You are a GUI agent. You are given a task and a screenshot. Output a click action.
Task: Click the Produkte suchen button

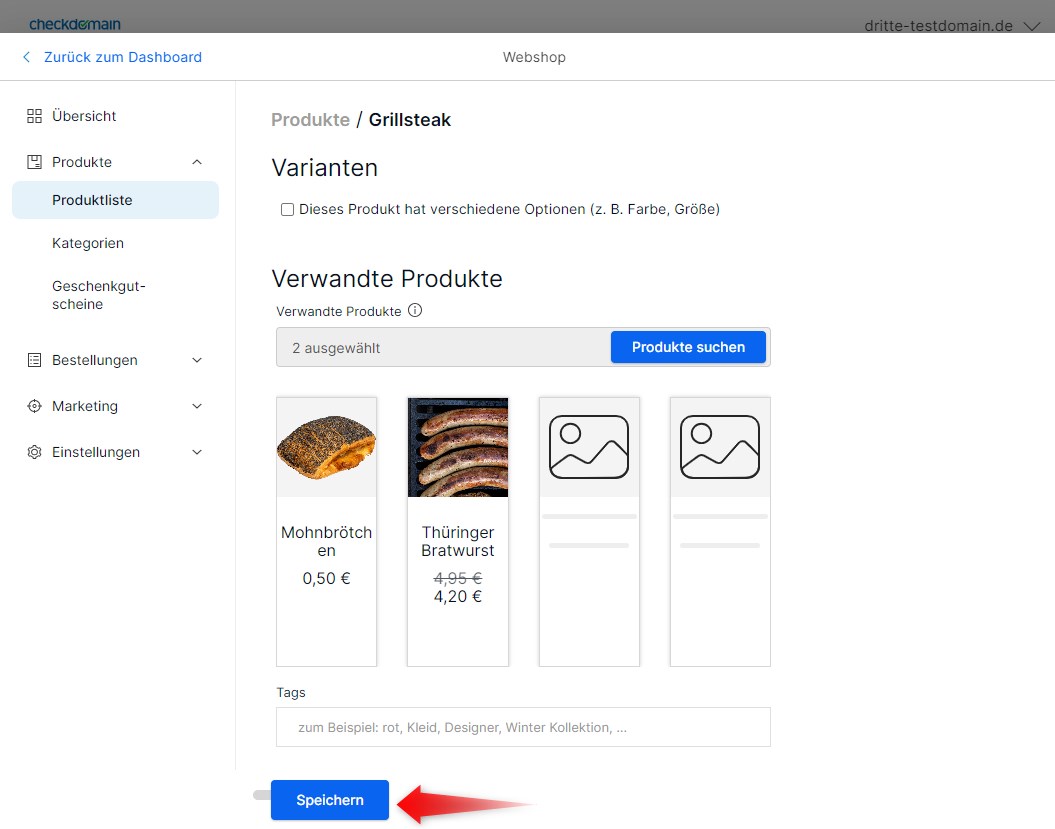coord(687,347)
